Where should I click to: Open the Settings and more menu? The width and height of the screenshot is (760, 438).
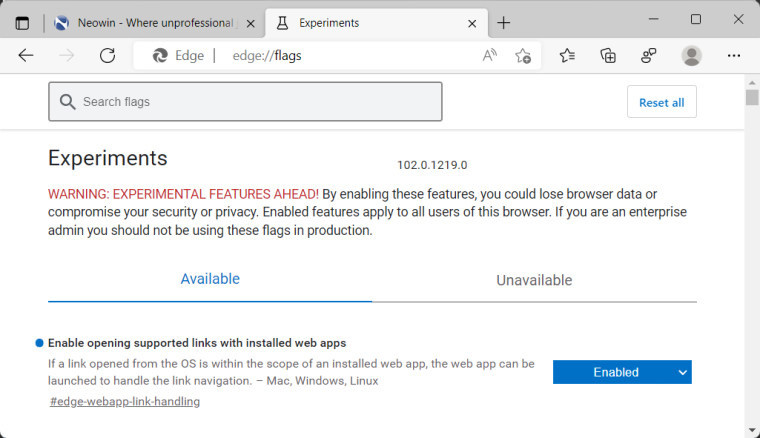tap(734, 56)
